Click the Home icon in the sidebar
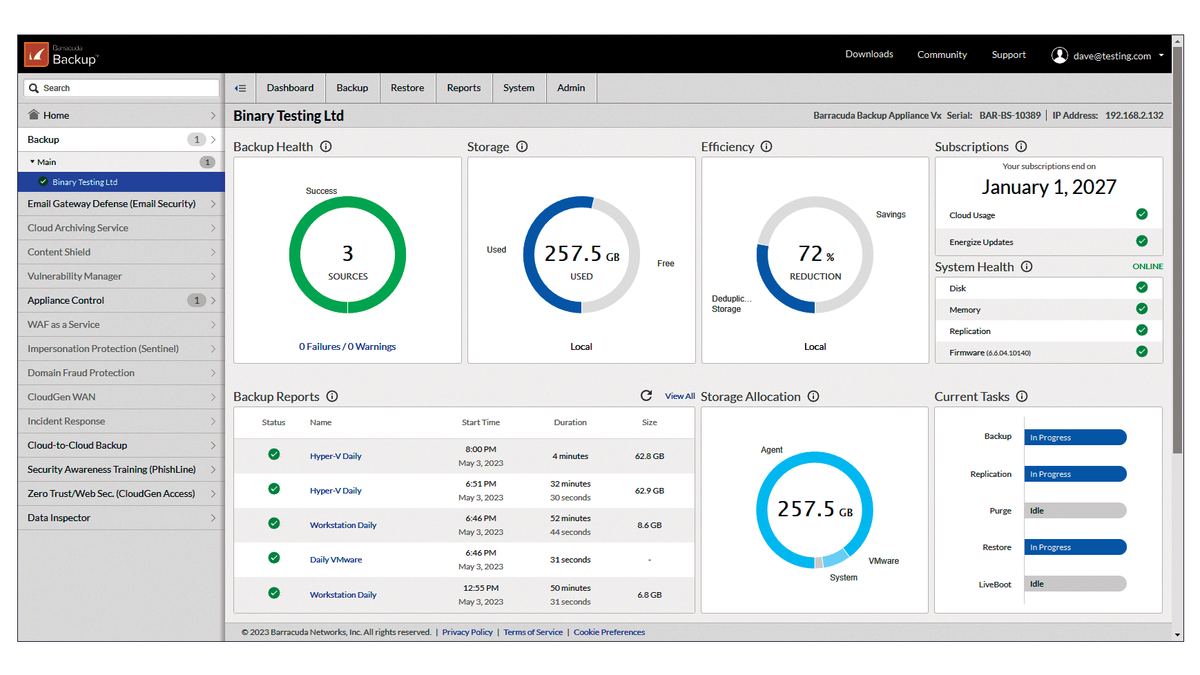Screen dimensions: 1200x675 [34, 115]
